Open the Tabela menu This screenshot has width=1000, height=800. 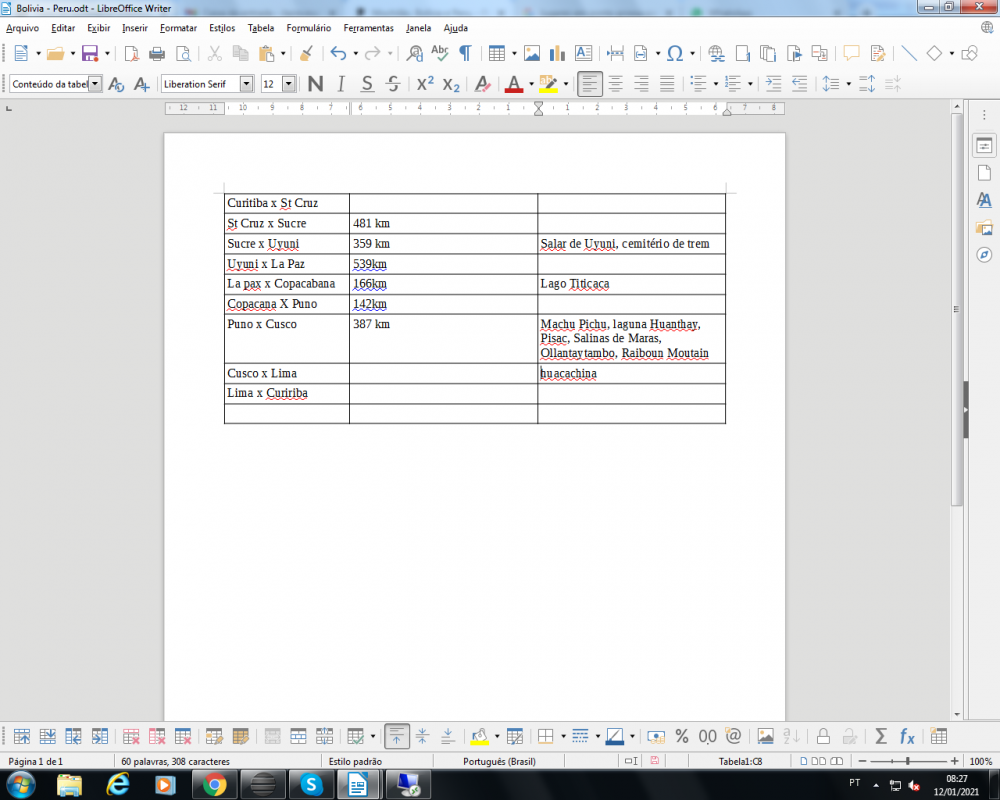tap(261, 28)
